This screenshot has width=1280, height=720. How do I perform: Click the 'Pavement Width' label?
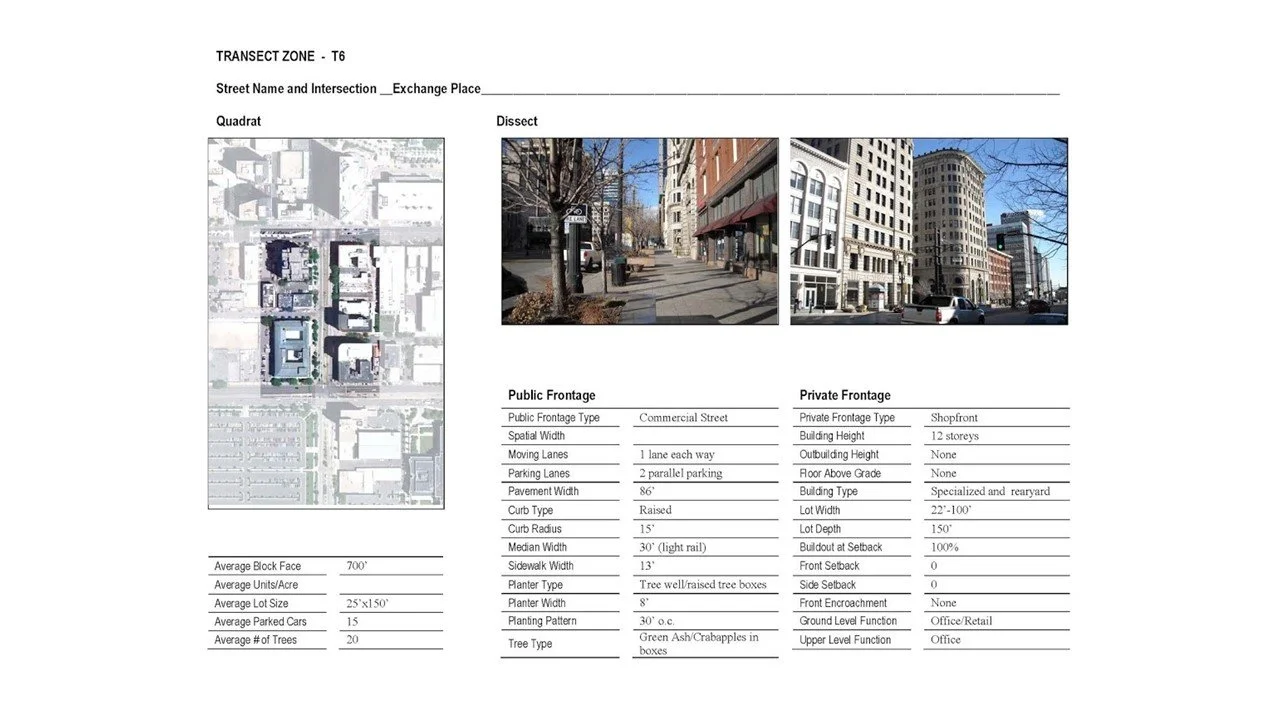[x=543, y=491]
